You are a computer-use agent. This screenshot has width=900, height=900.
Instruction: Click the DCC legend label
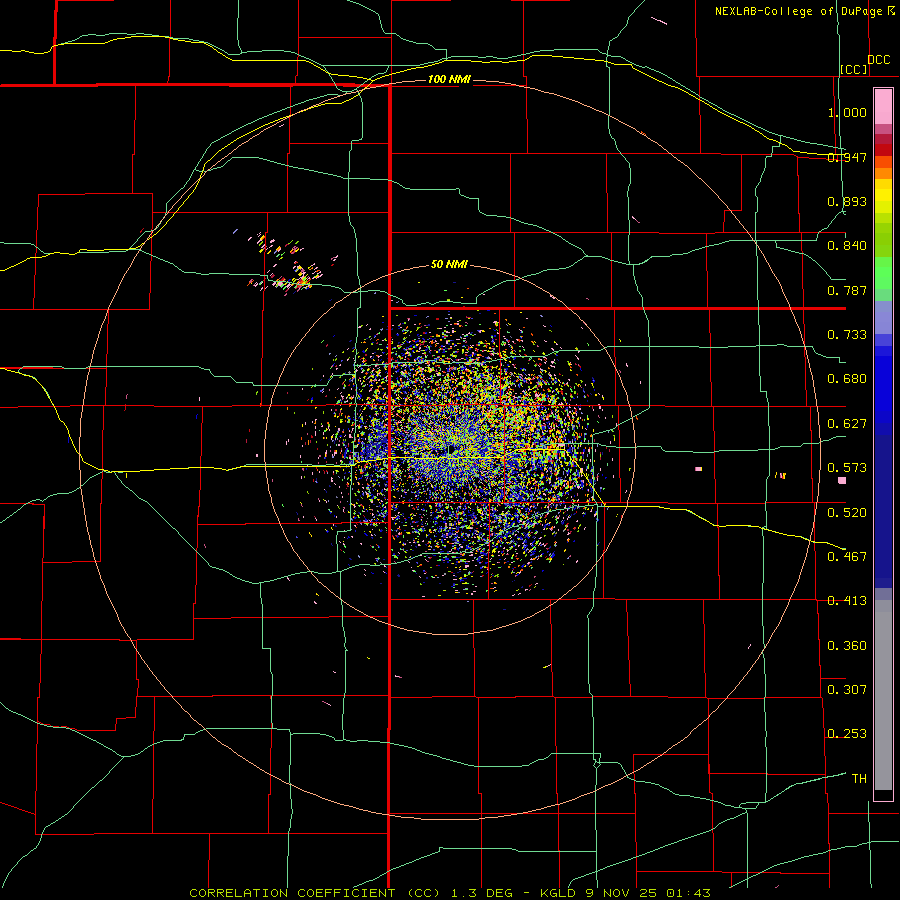click(879, 60)
